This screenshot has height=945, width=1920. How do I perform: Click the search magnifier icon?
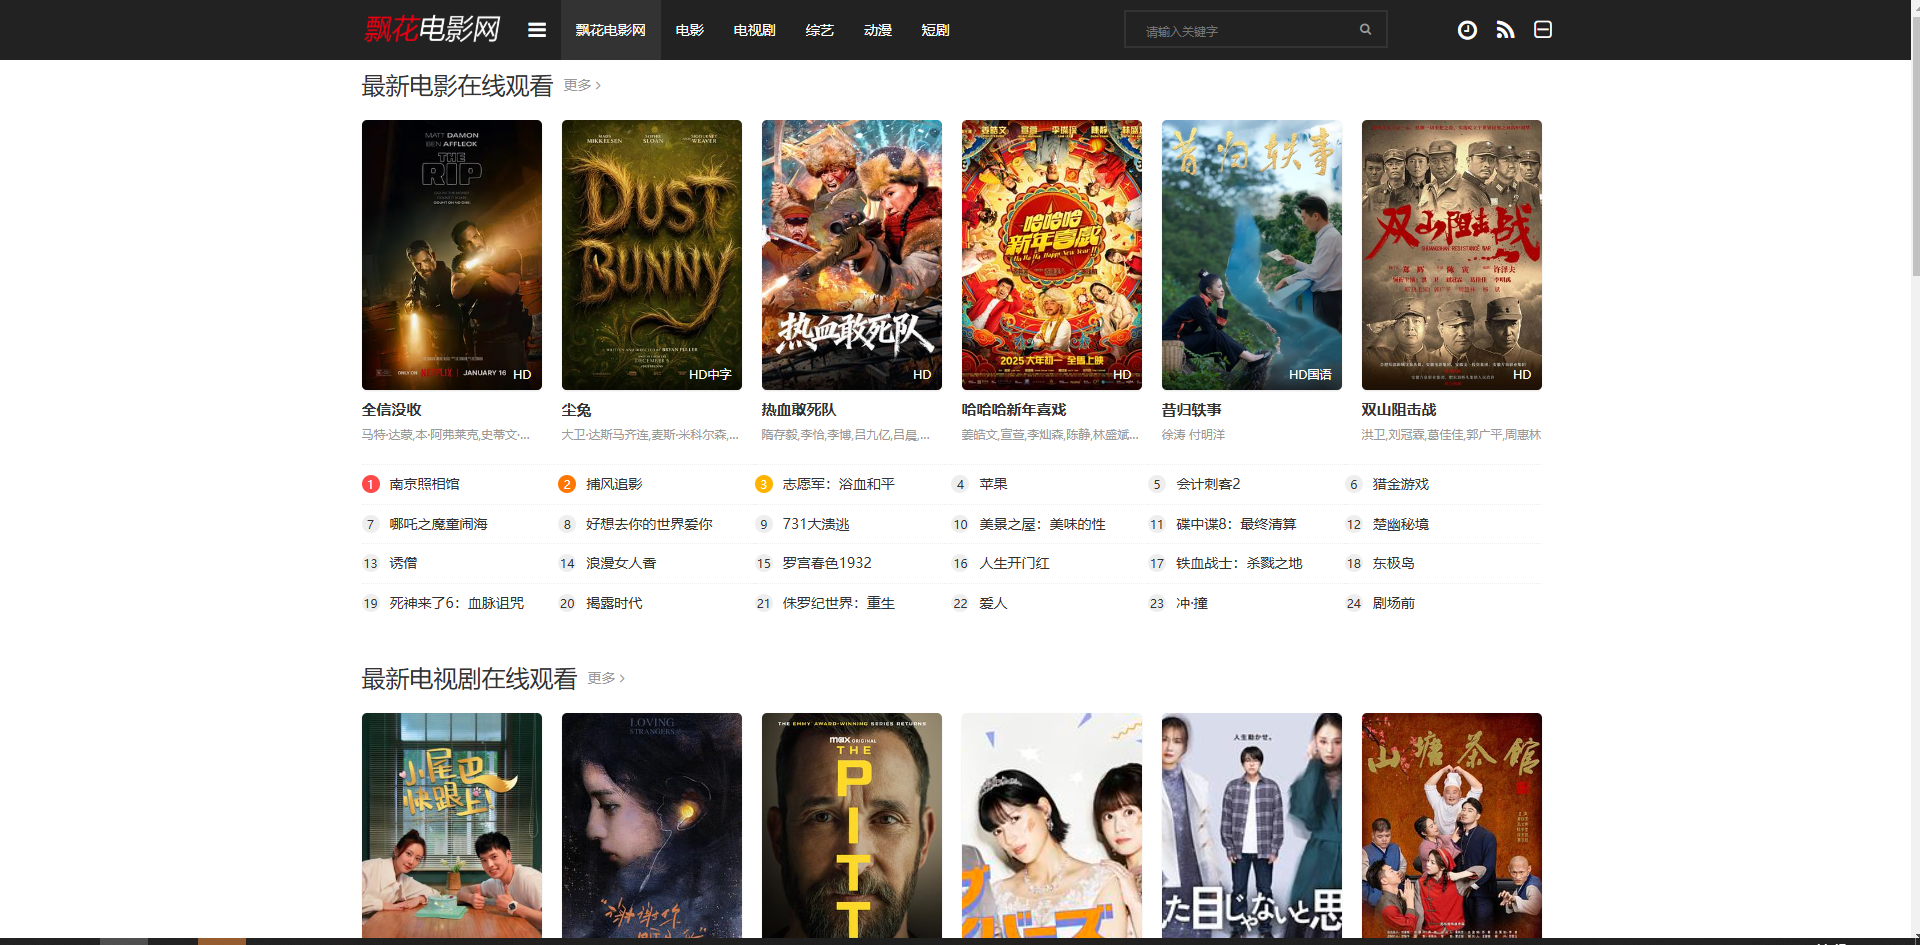pos(1365,30)
